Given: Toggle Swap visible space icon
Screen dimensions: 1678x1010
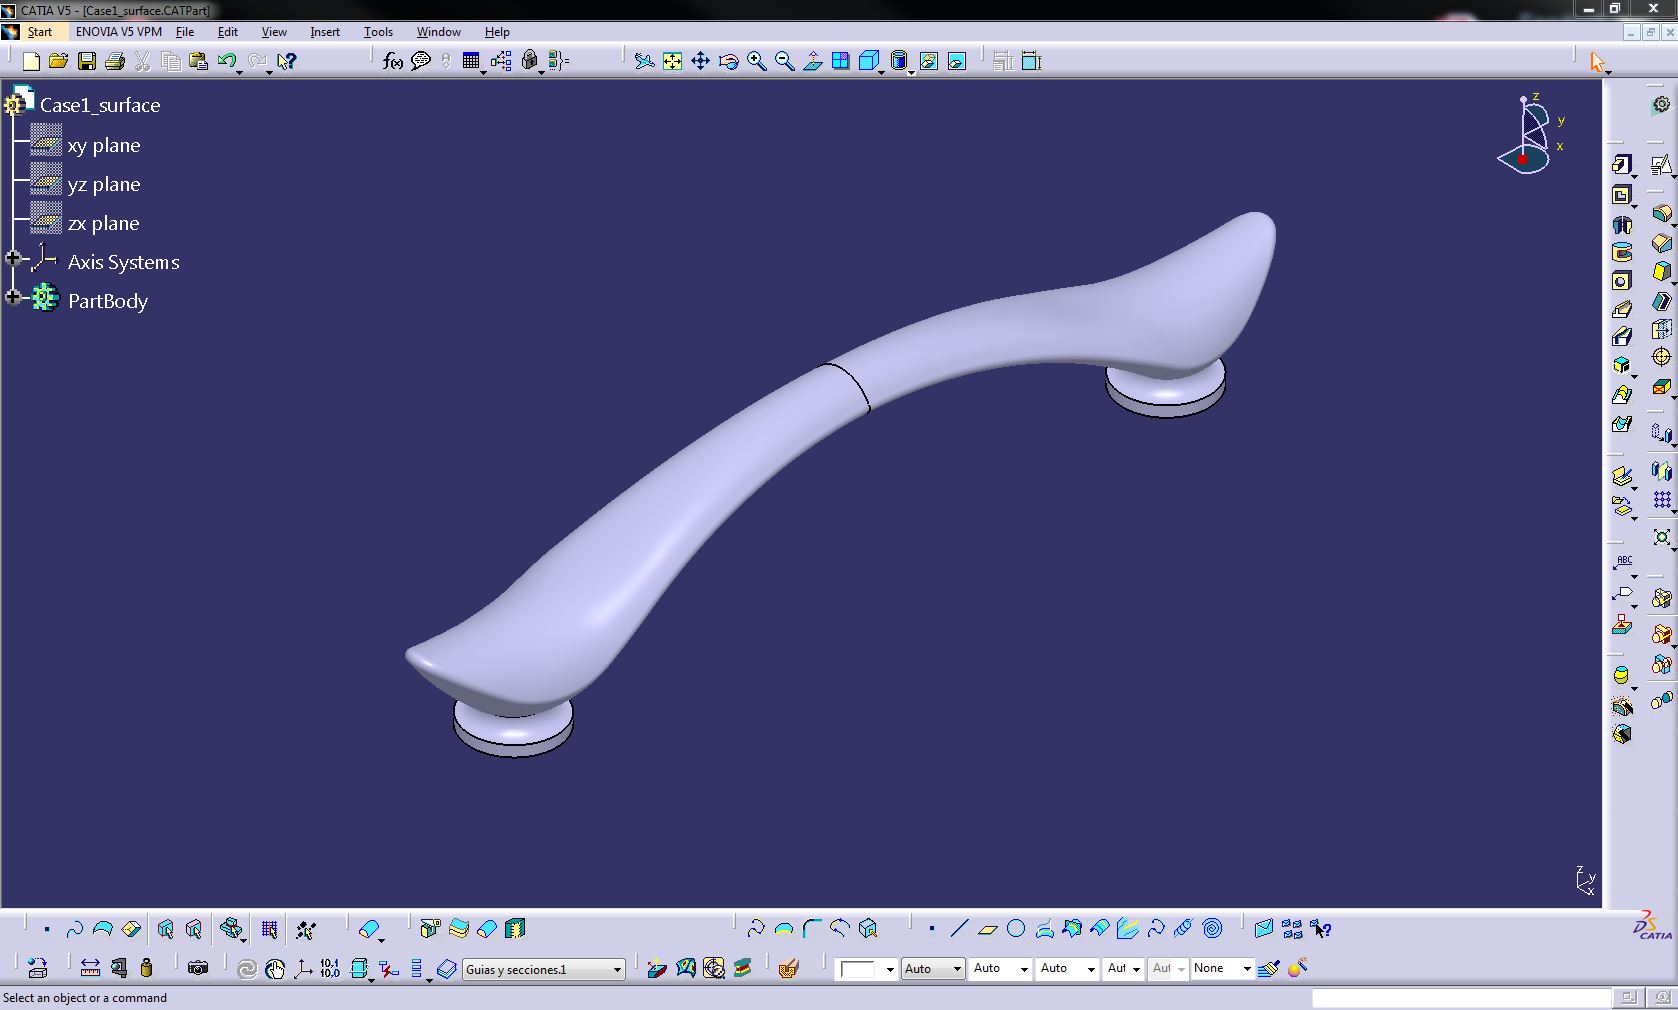Looking at the screenshot, I should [x=957, y=62].
